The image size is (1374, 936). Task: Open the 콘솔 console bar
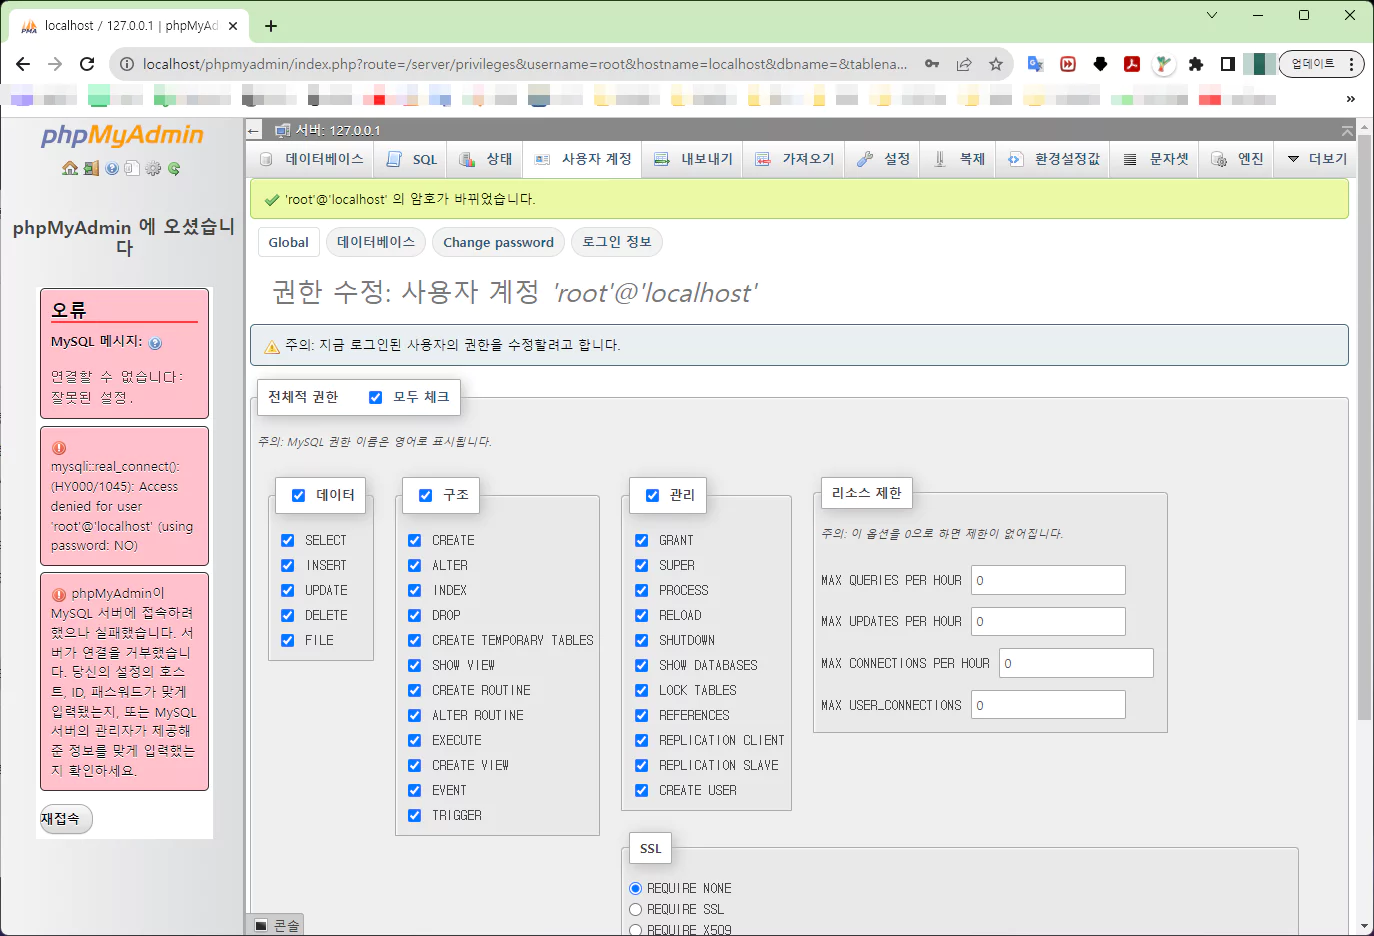coord(277,926)
